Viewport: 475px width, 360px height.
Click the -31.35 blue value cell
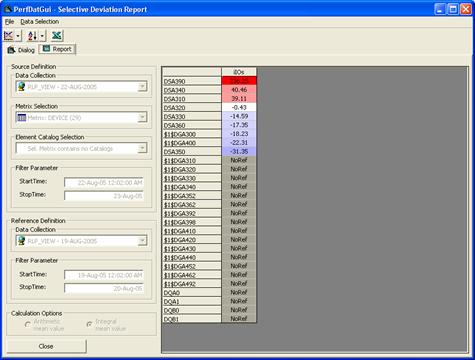pos(239,152)
